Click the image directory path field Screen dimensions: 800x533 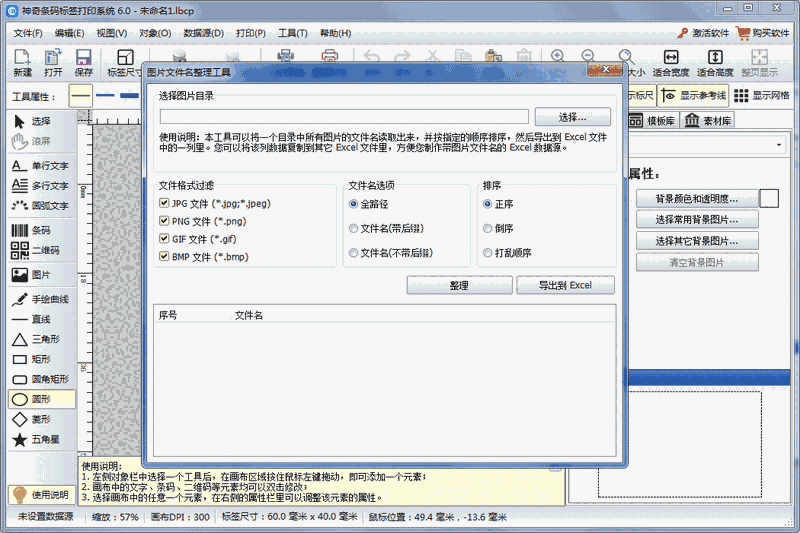pyautogui.click(x=344, y=117)
